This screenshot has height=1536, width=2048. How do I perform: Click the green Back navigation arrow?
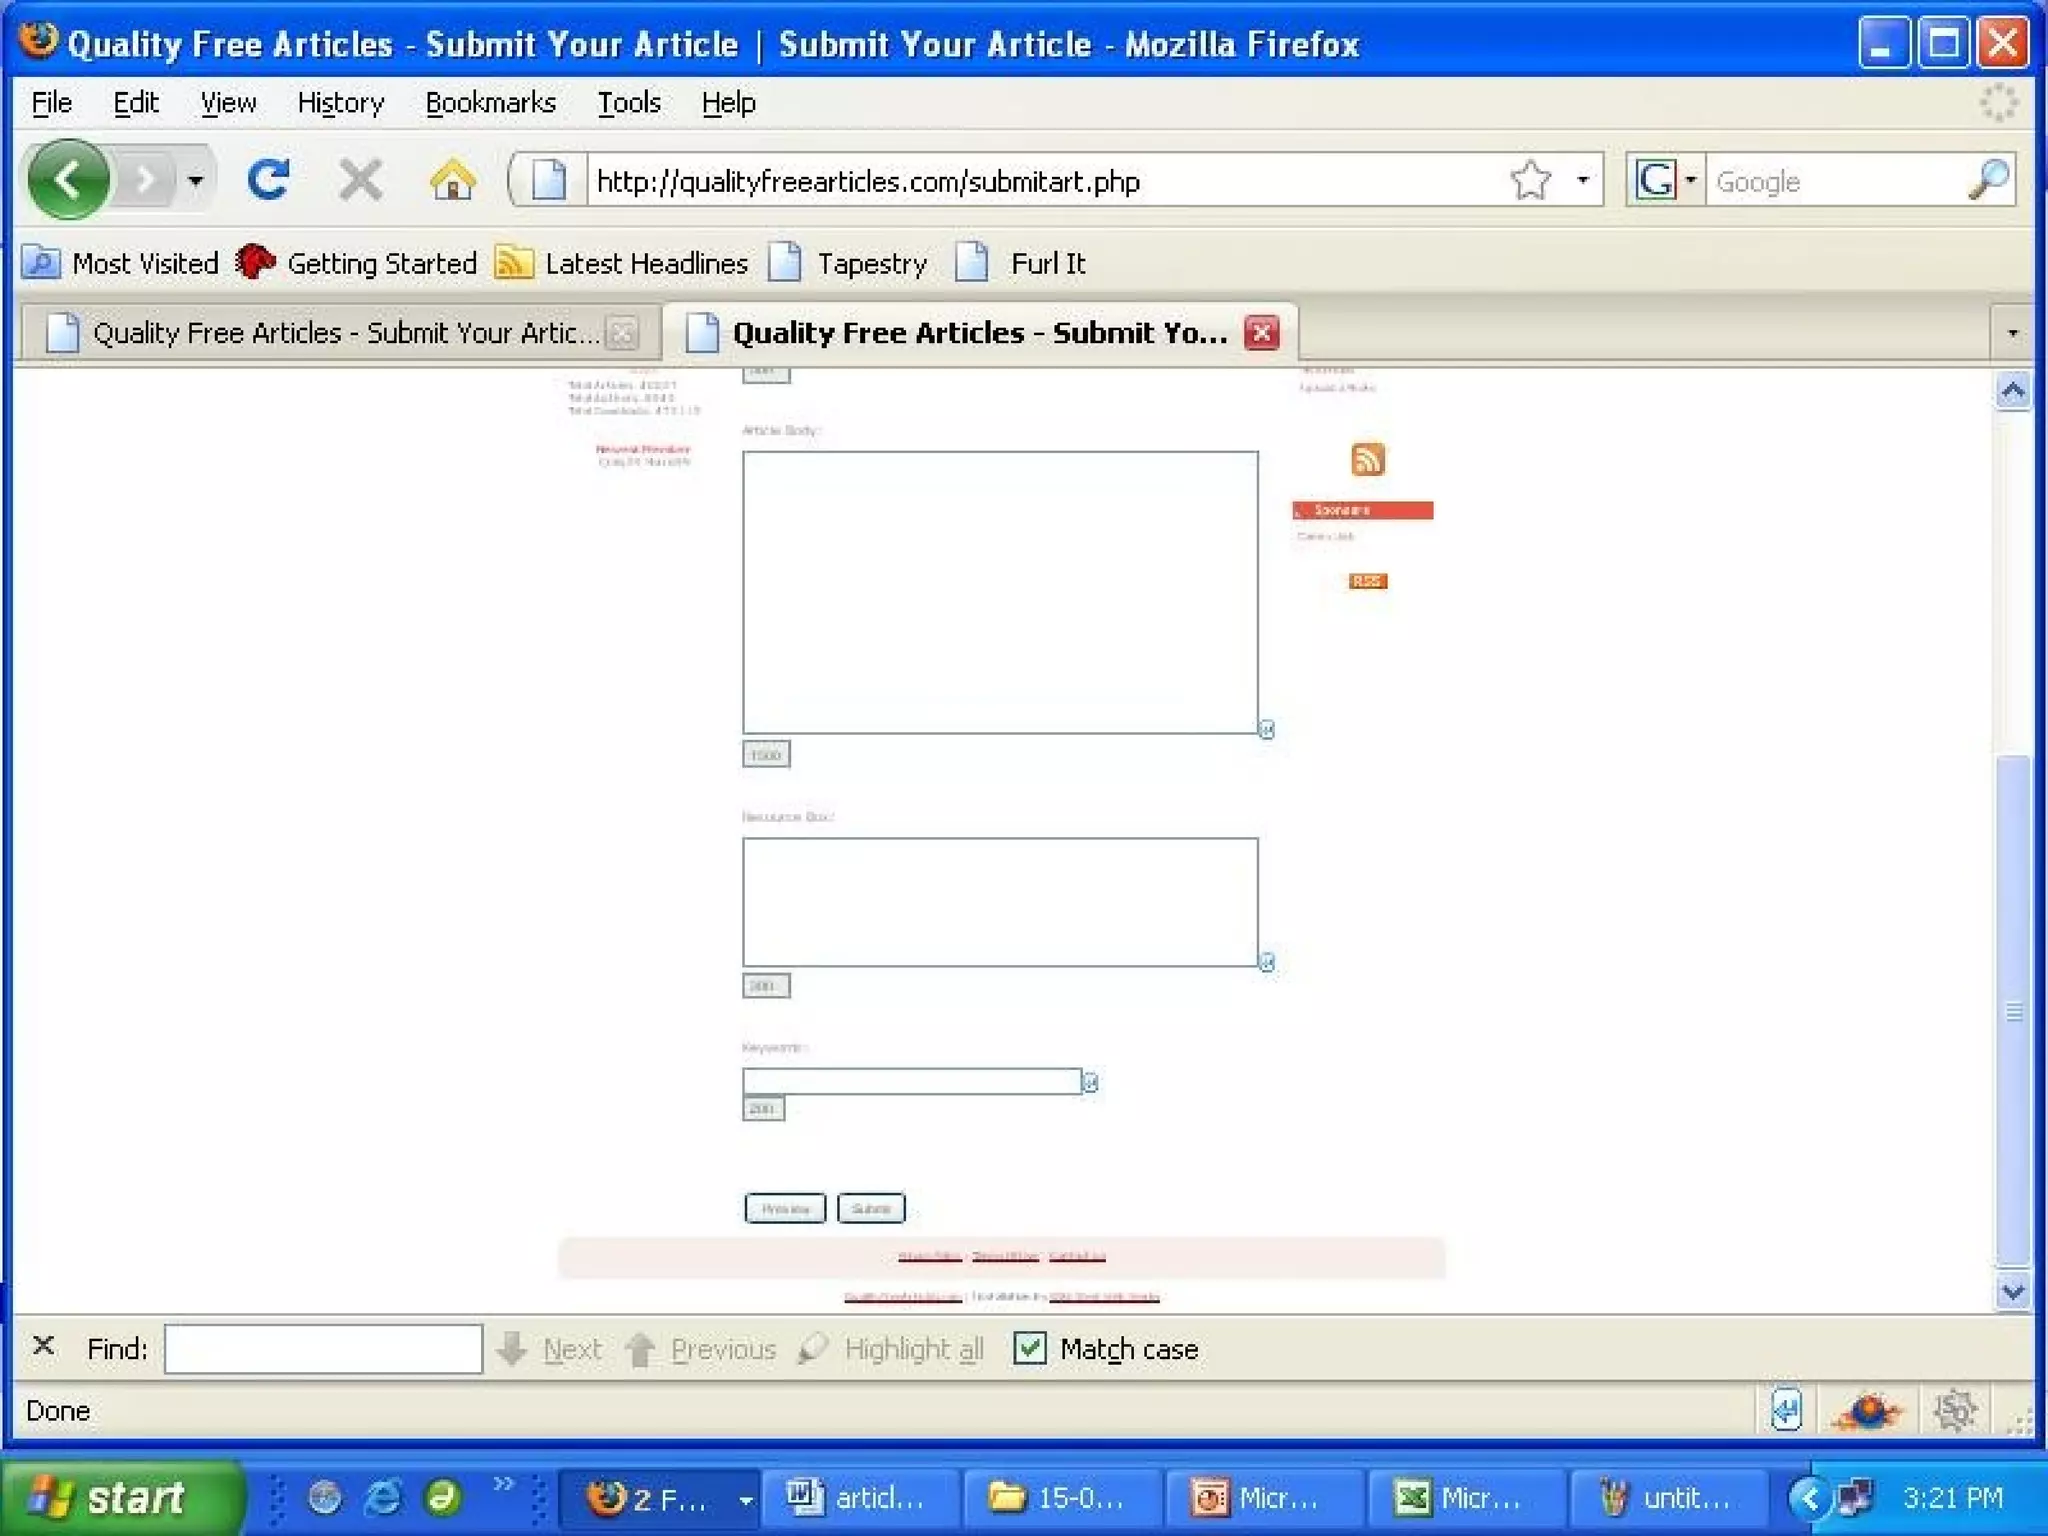click(68, 181)
